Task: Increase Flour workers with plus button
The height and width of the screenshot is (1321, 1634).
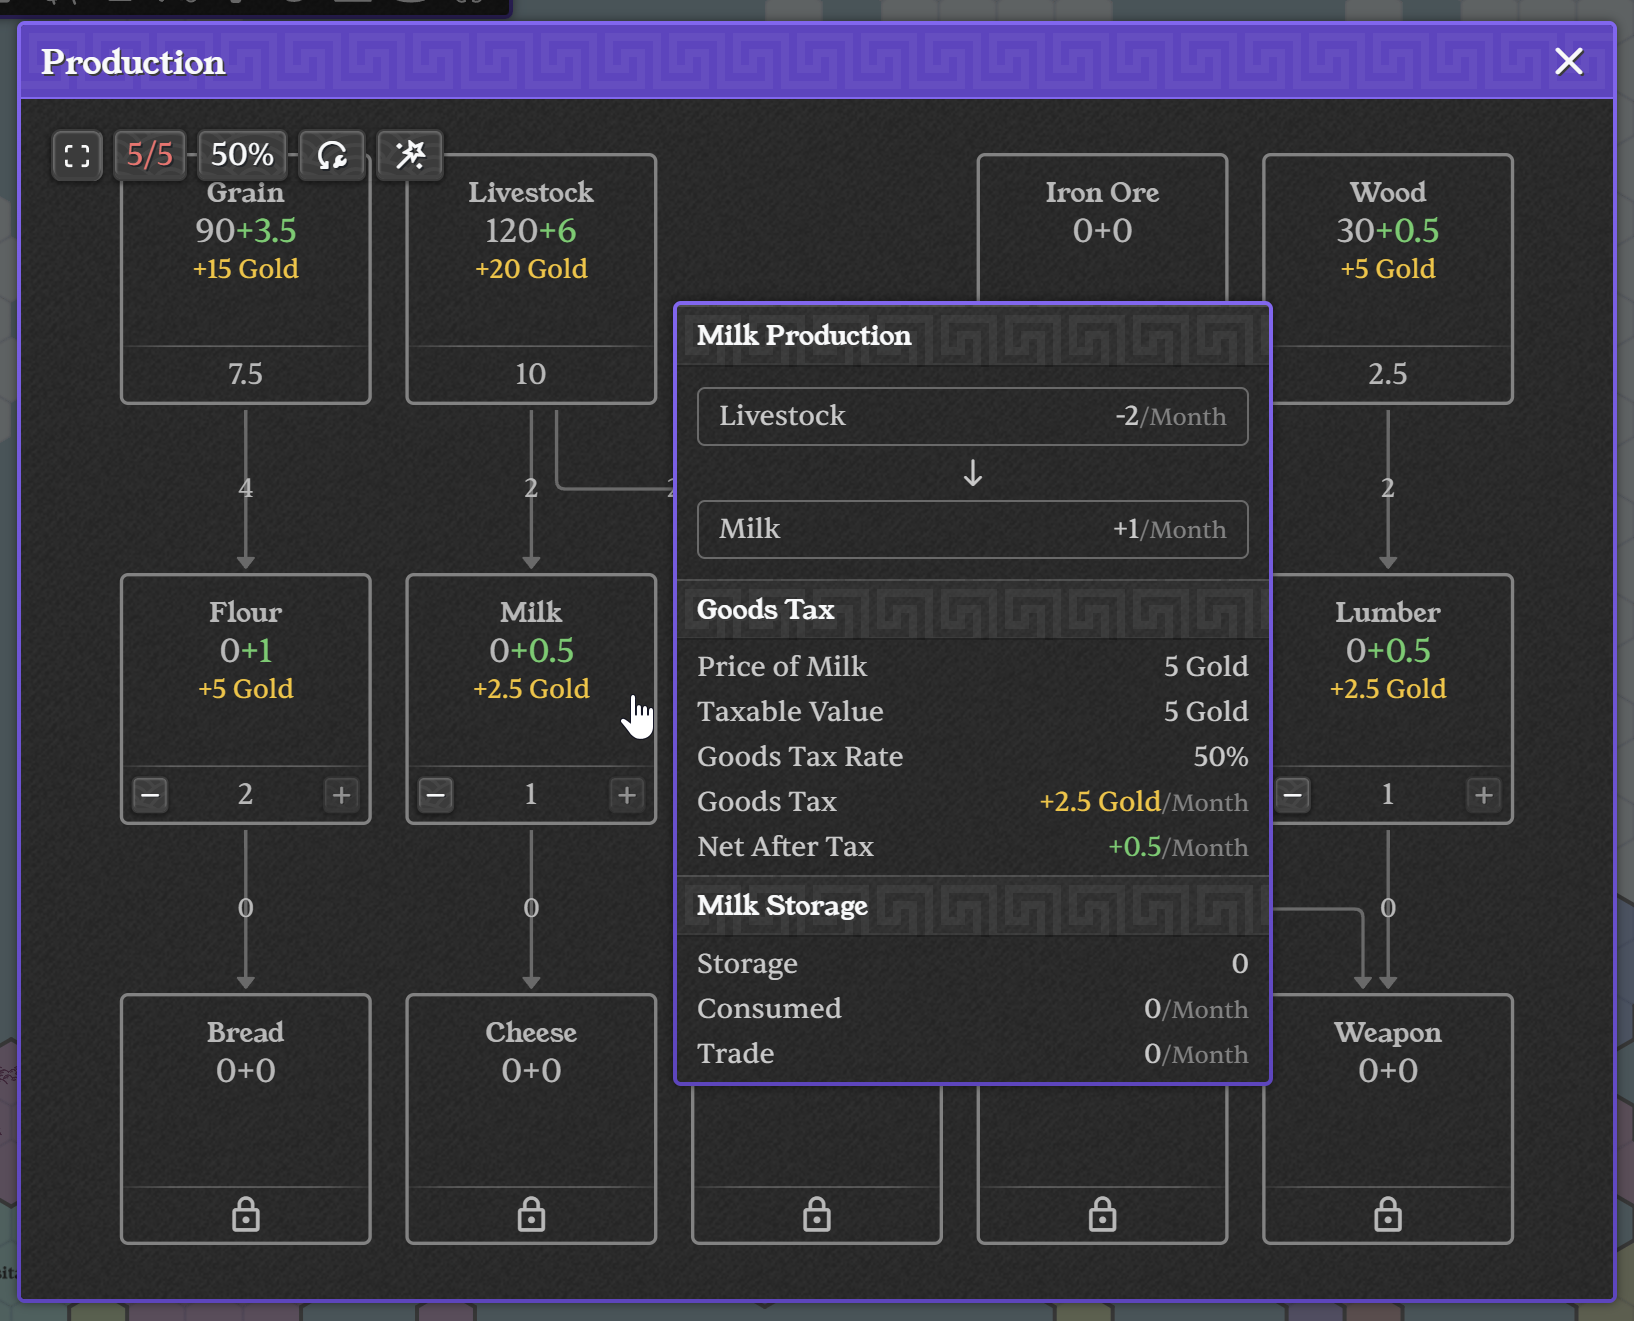Action: tap(341, 795)
